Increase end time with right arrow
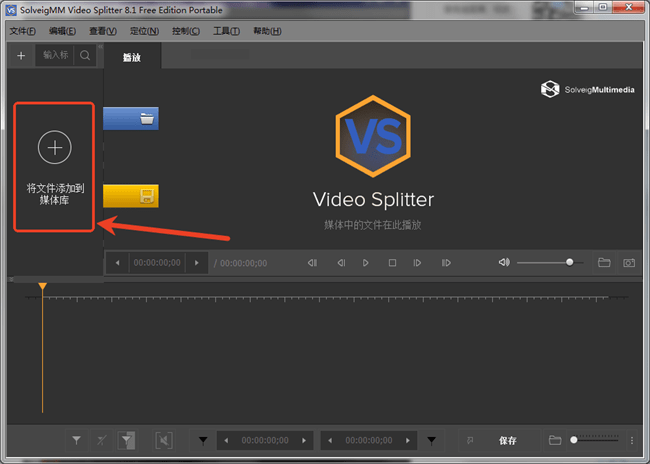The height and width of the screenshot is (464, 650). [408, 440]
